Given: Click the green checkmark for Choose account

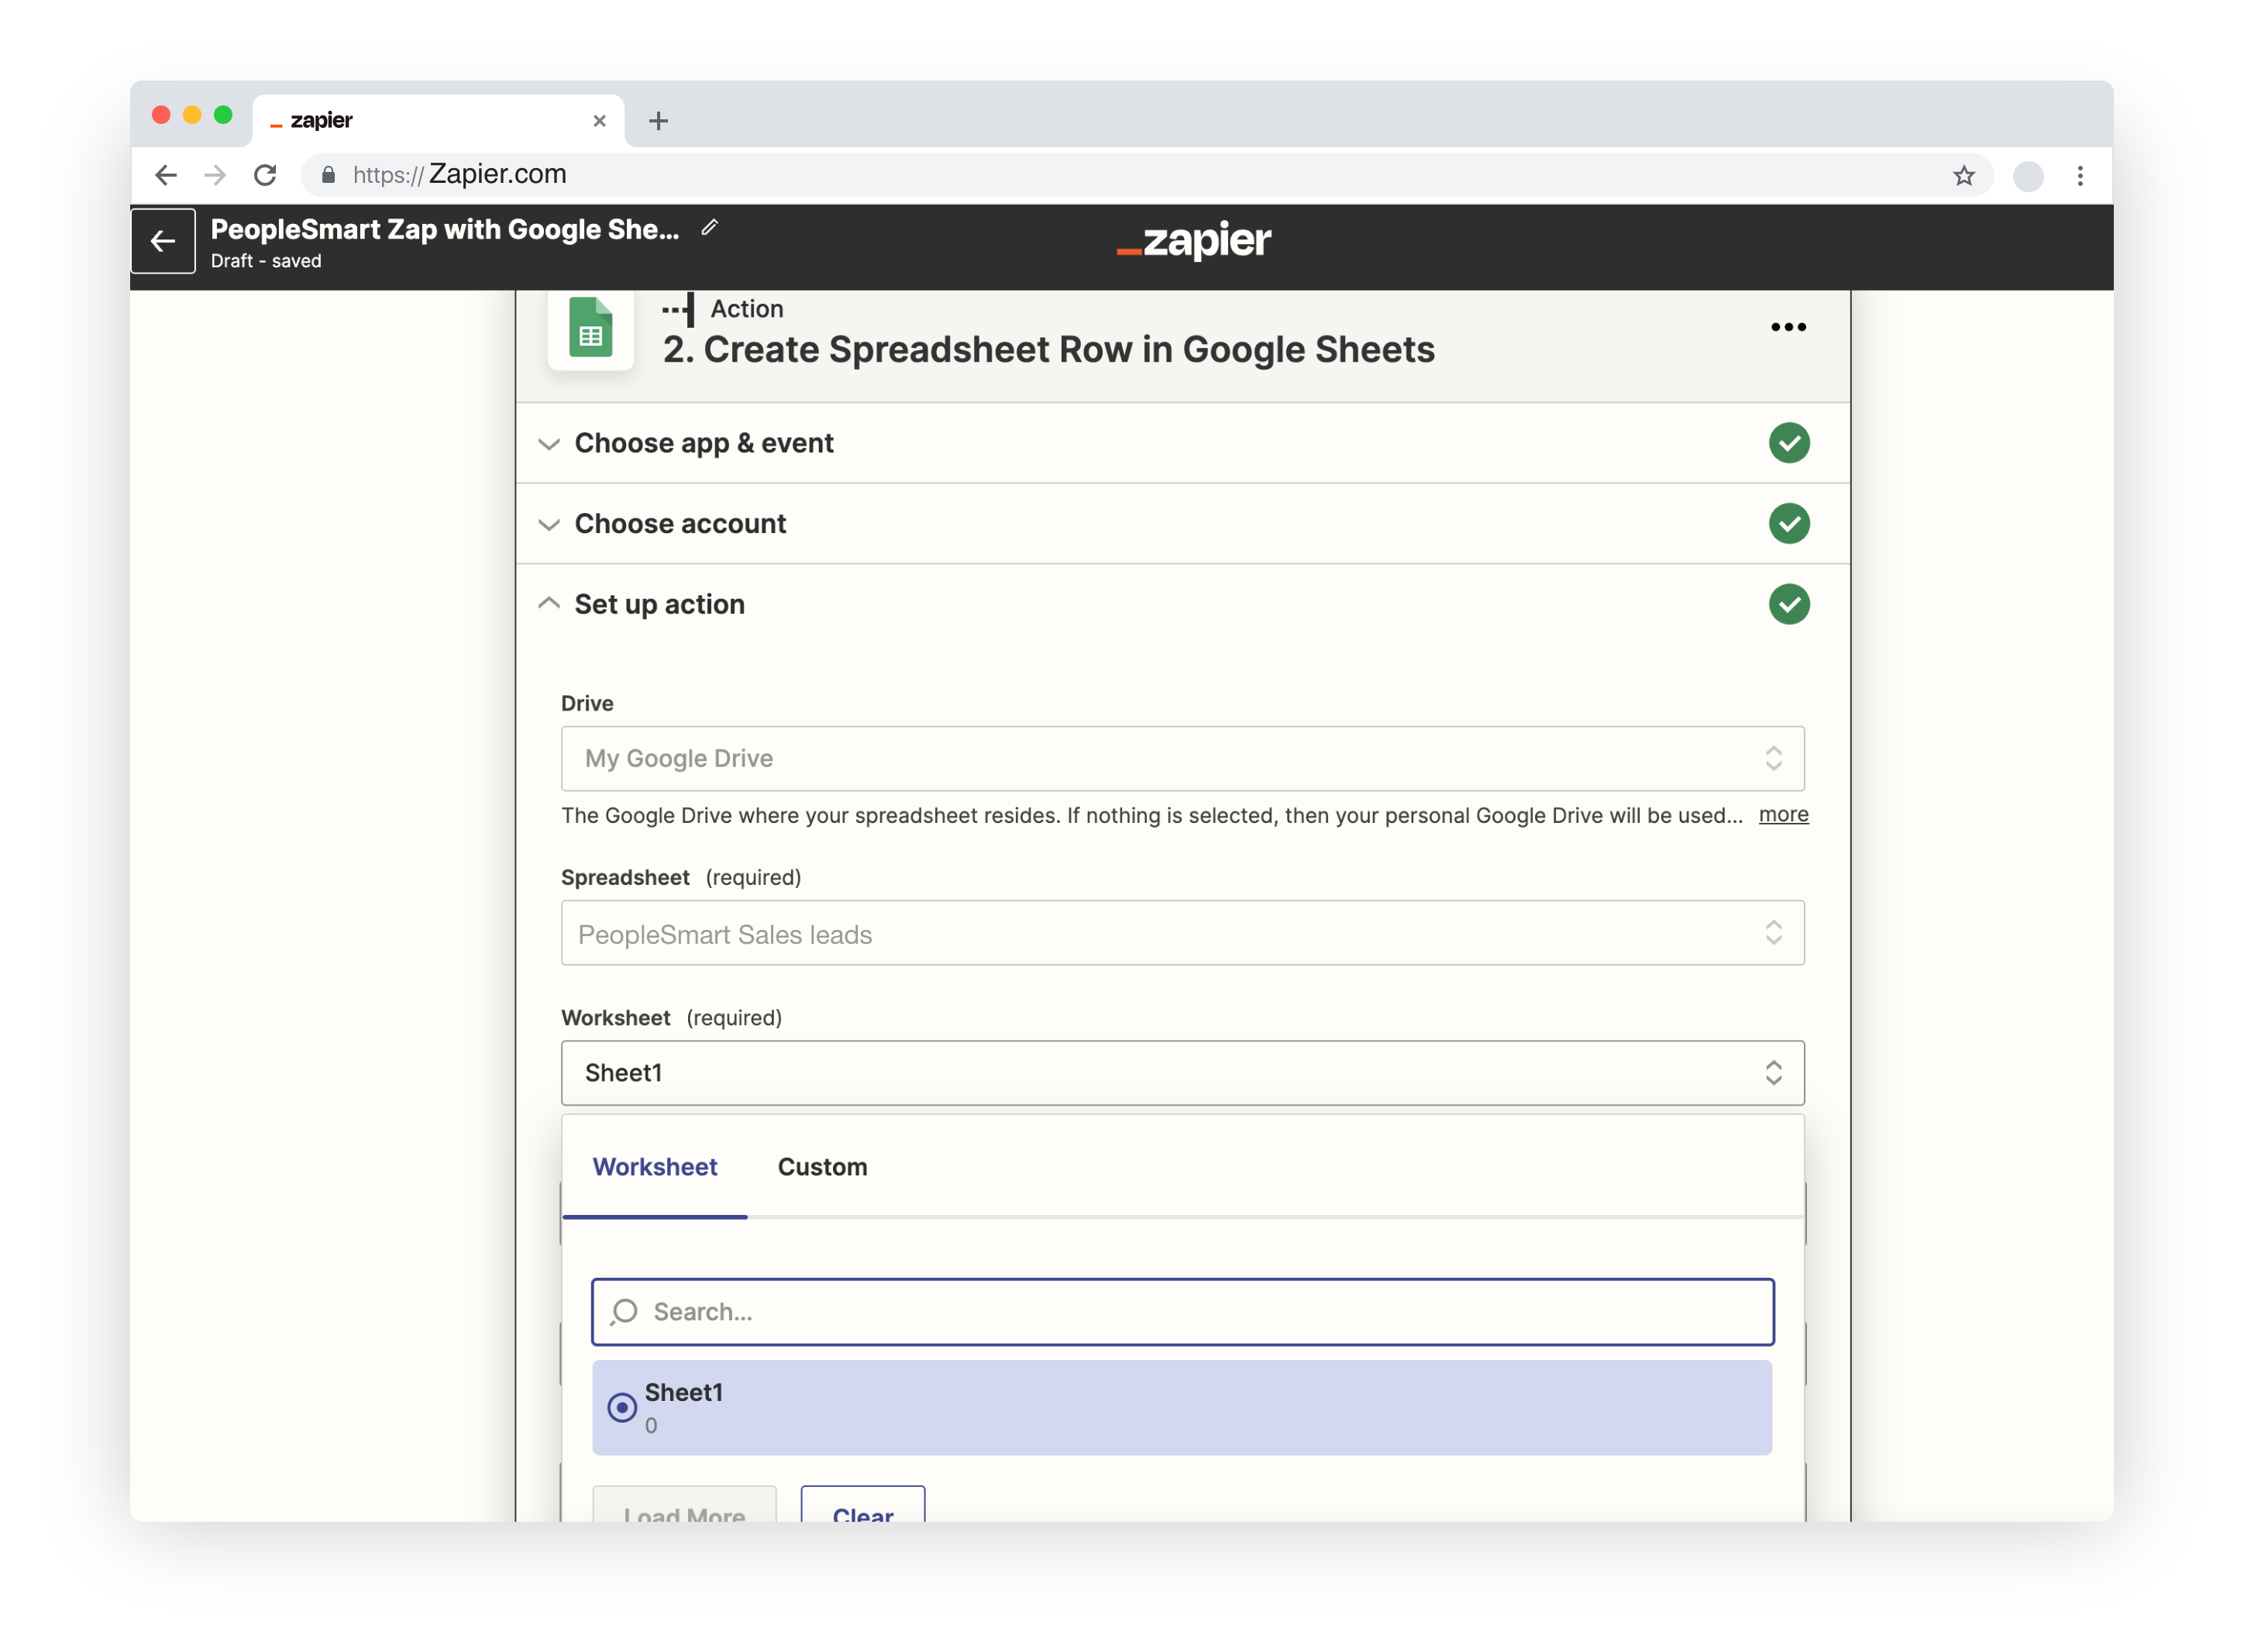Looking at the screenshot, I should (1788, 524).
